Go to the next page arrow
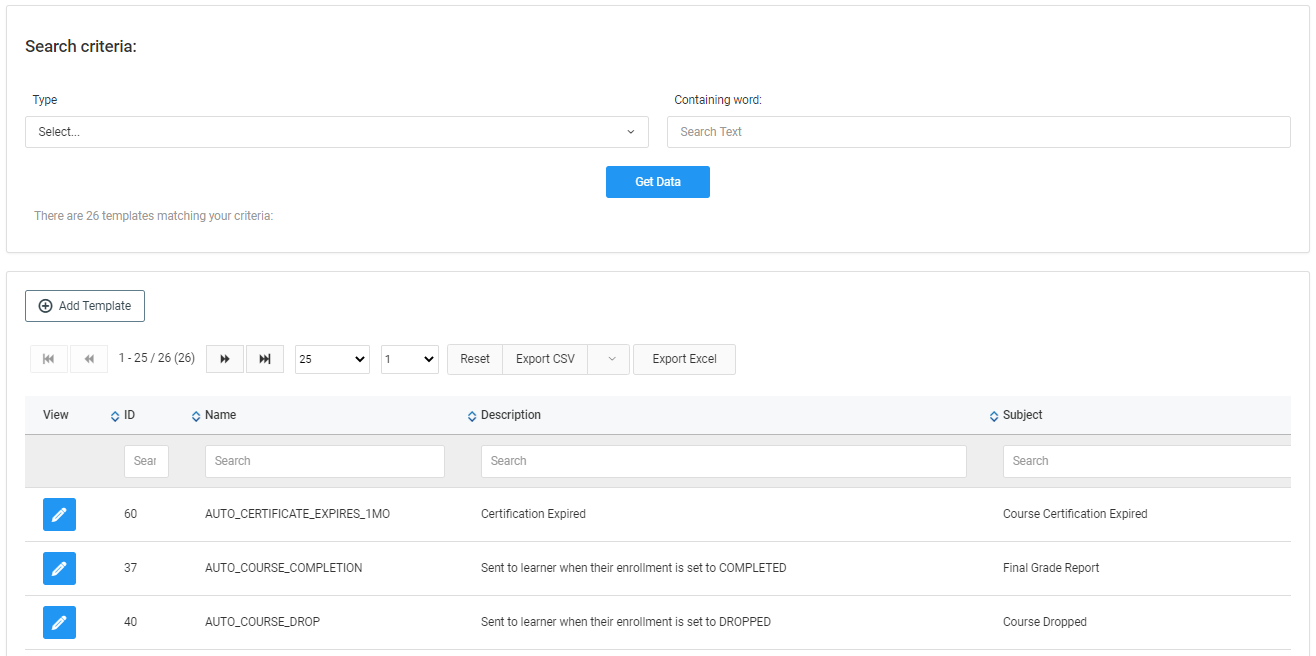 (225, 359)
